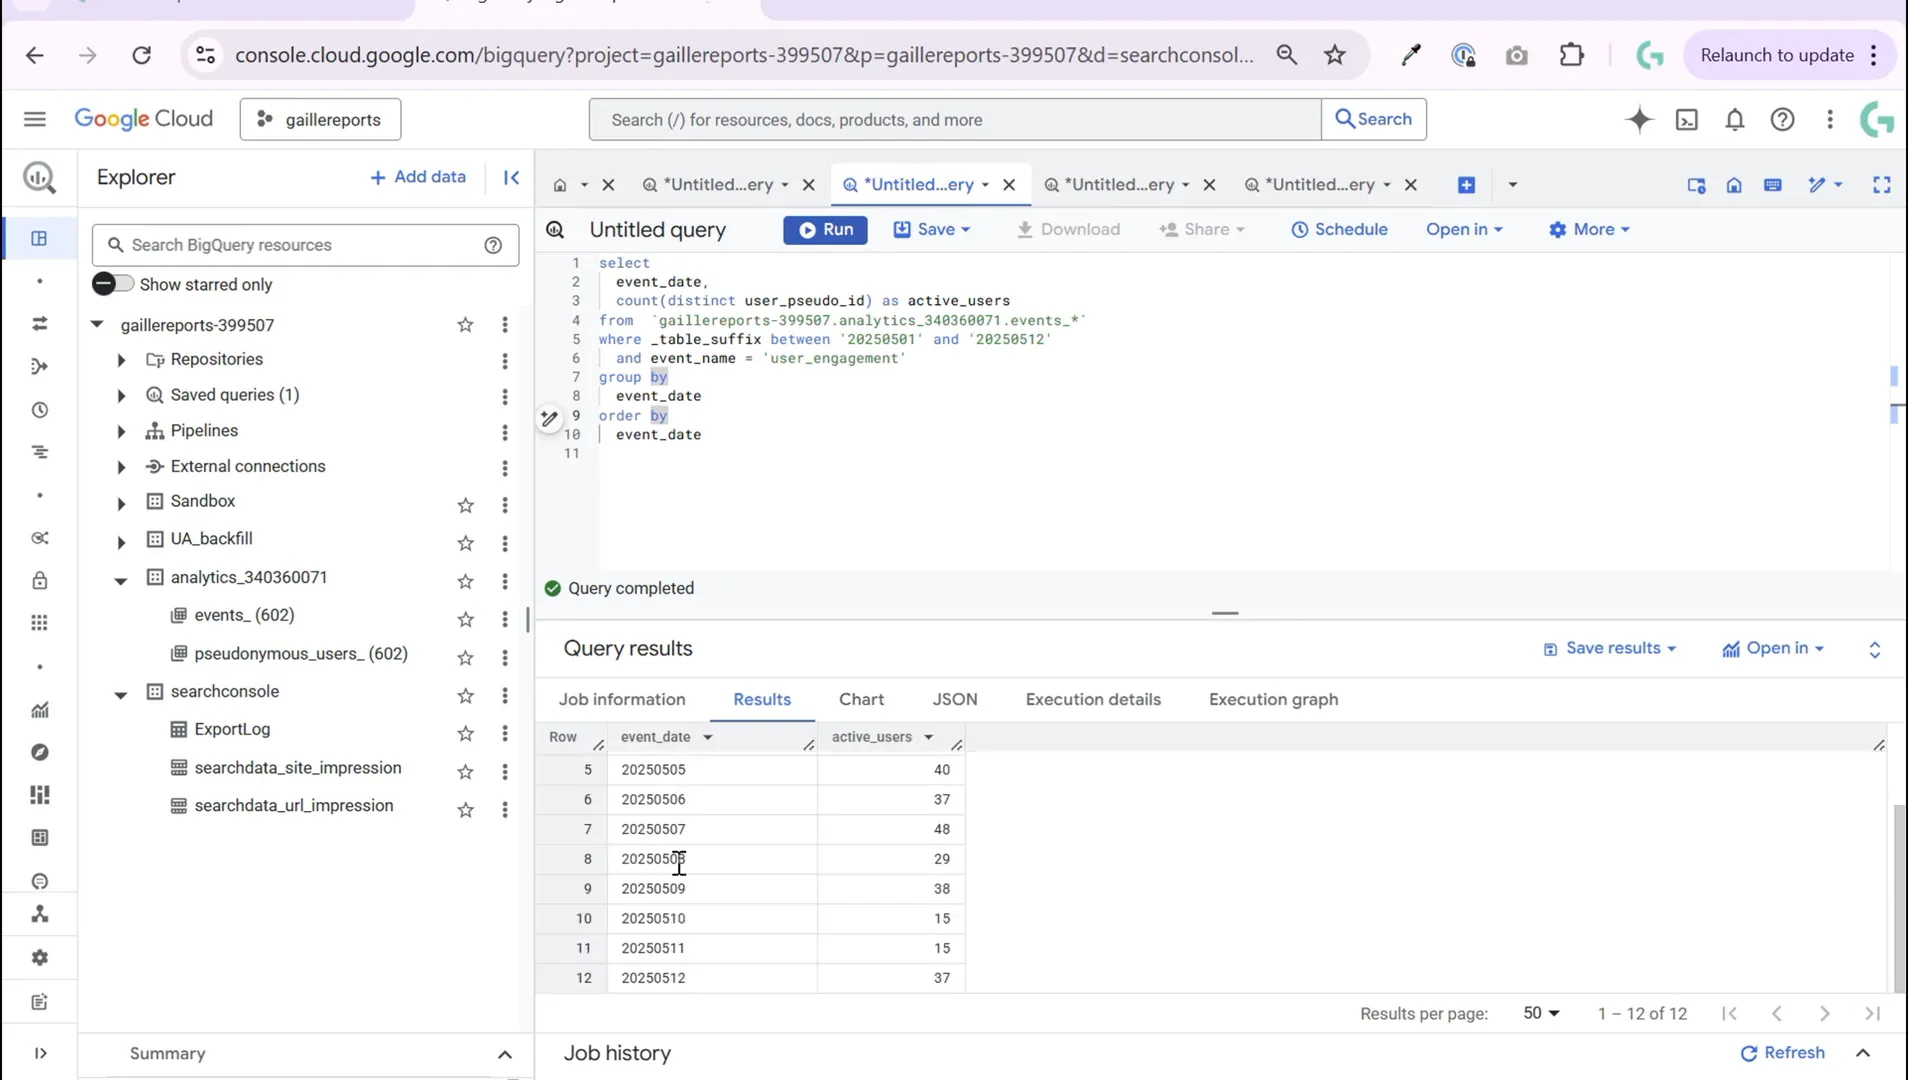Activate Cloud Shell terminal icon
Viewport: 1908px width, 1080px height.
(1687, 119)
